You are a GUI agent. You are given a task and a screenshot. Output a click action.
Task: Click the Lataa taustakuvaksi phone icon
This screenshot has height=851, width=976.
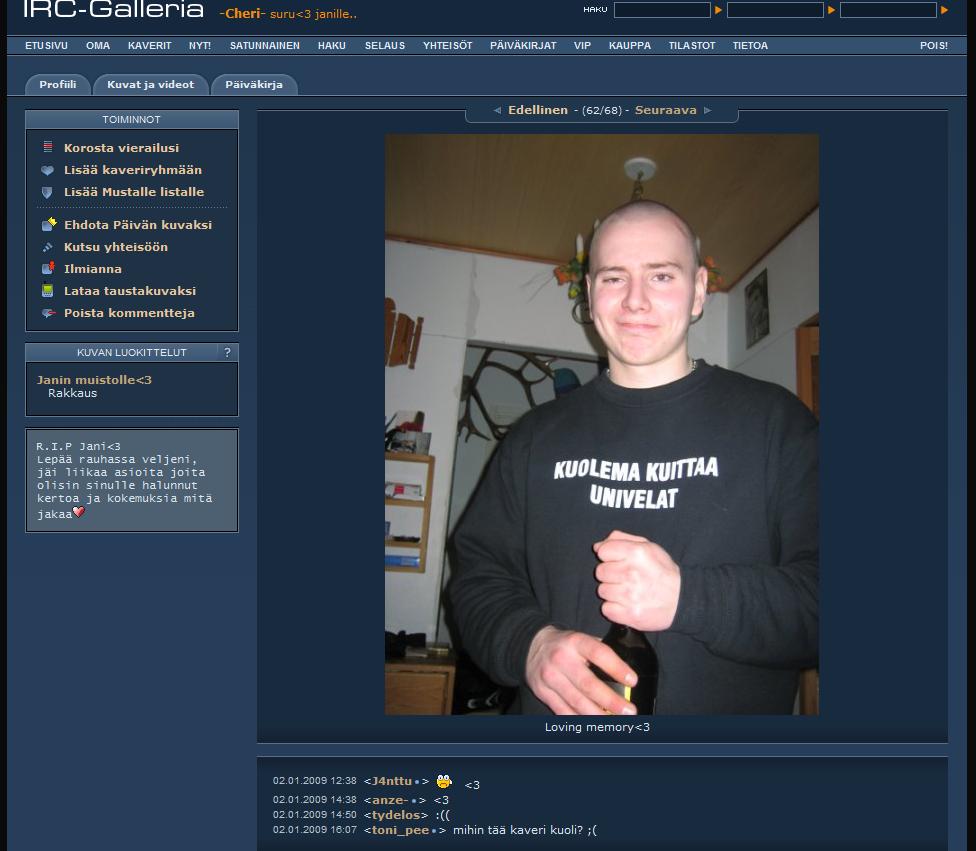(x=47, y=291)
